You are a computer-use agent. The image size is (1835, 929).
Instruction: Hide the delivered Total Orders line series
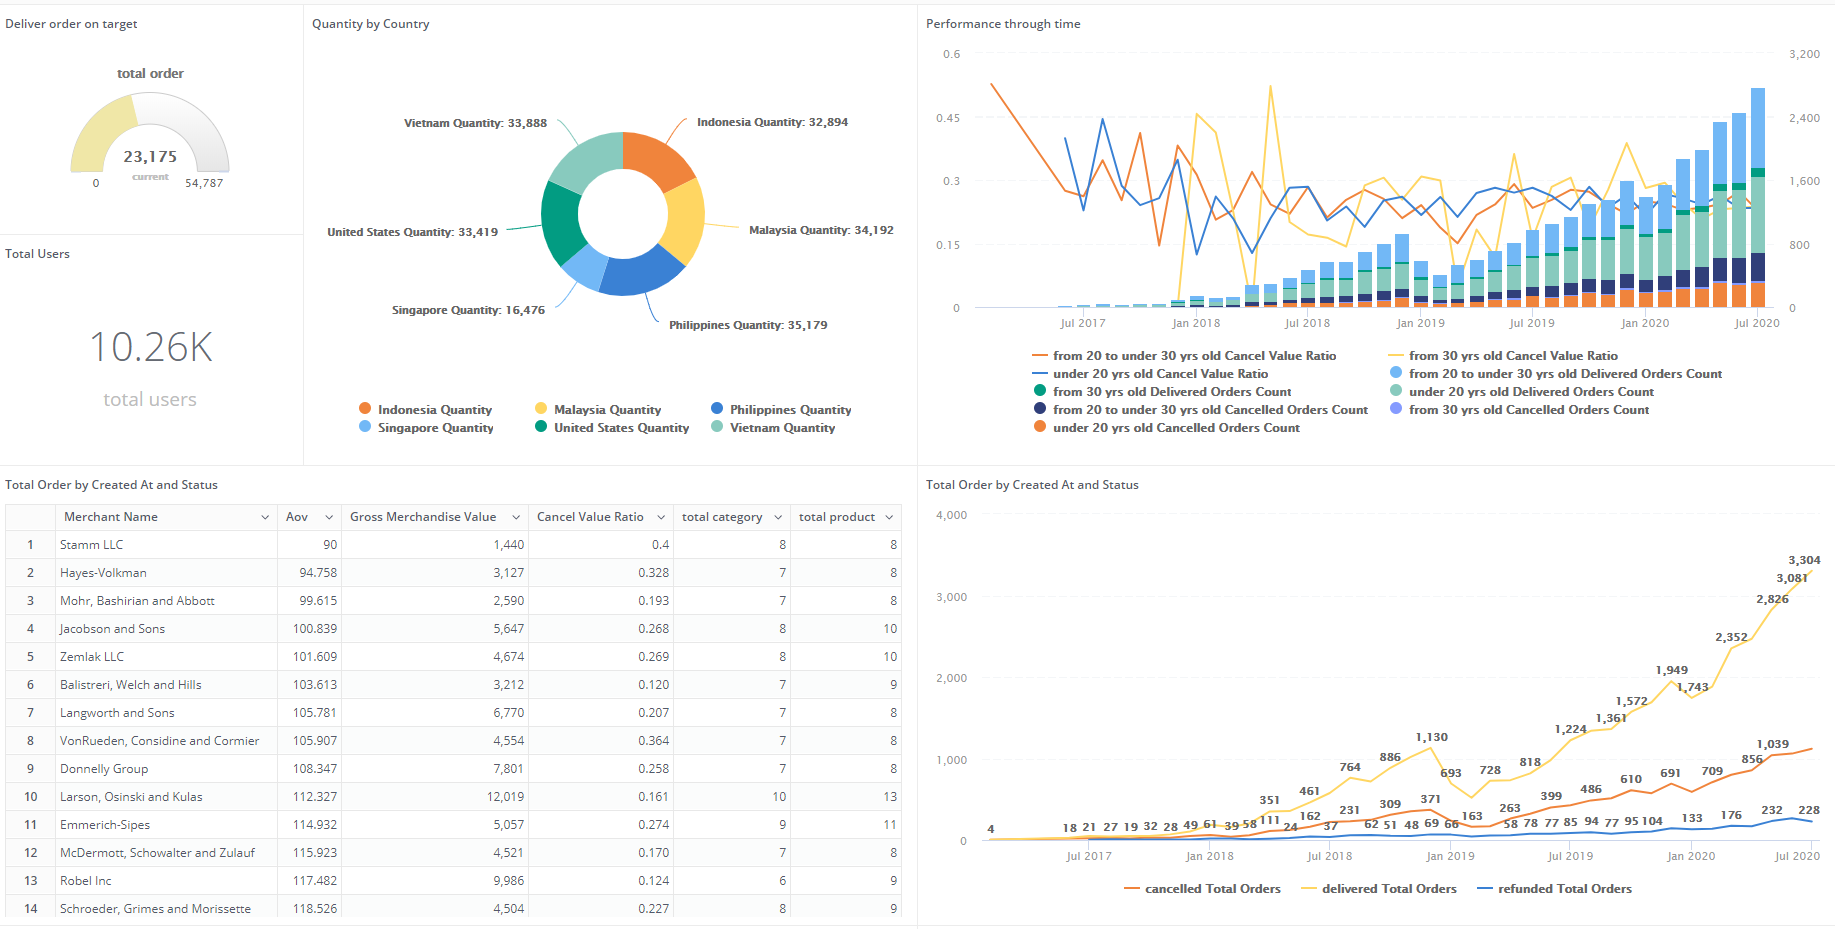pos(1388,889)
